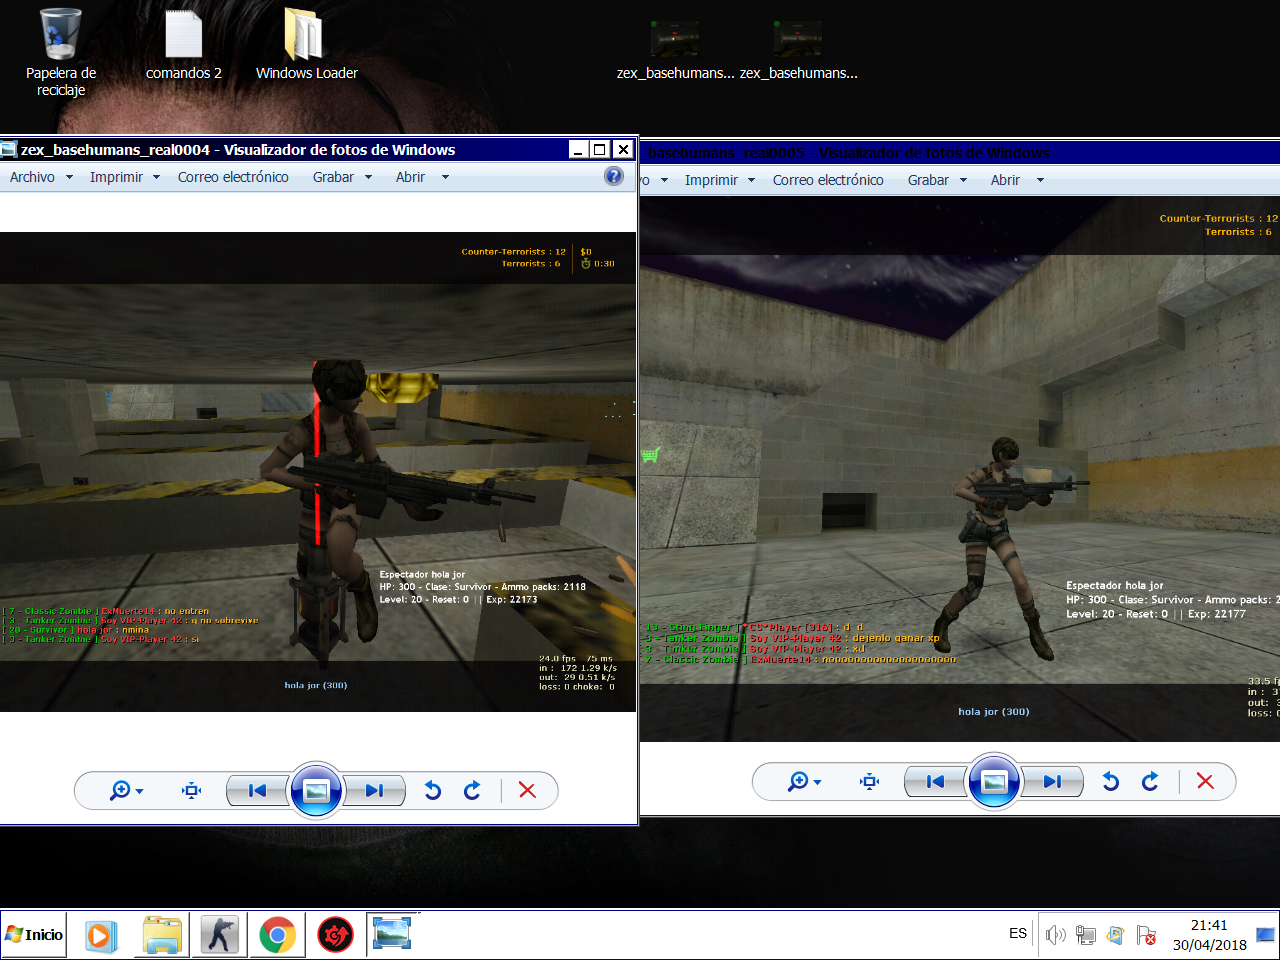Start slideshow in real0005 viewer

tap(994, 782)
